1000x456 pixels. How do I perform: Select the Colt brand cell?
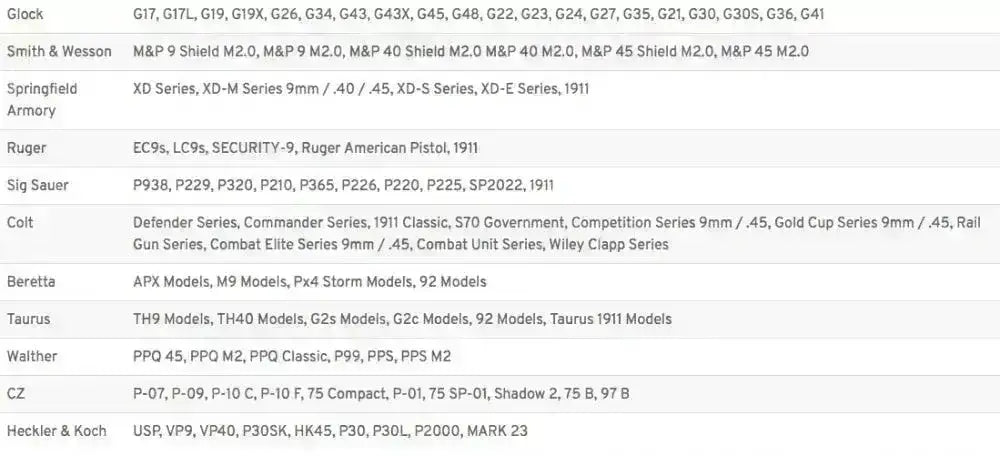coord(20,222)
